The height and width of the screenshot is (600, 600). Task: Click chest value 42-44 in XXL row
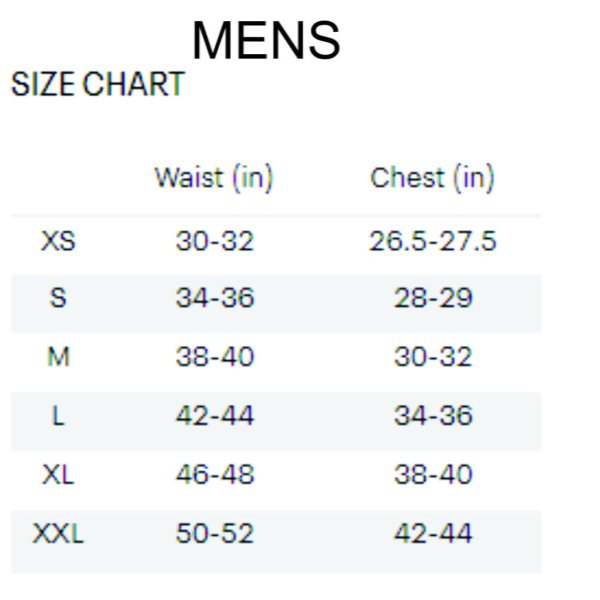pos(432,533)
